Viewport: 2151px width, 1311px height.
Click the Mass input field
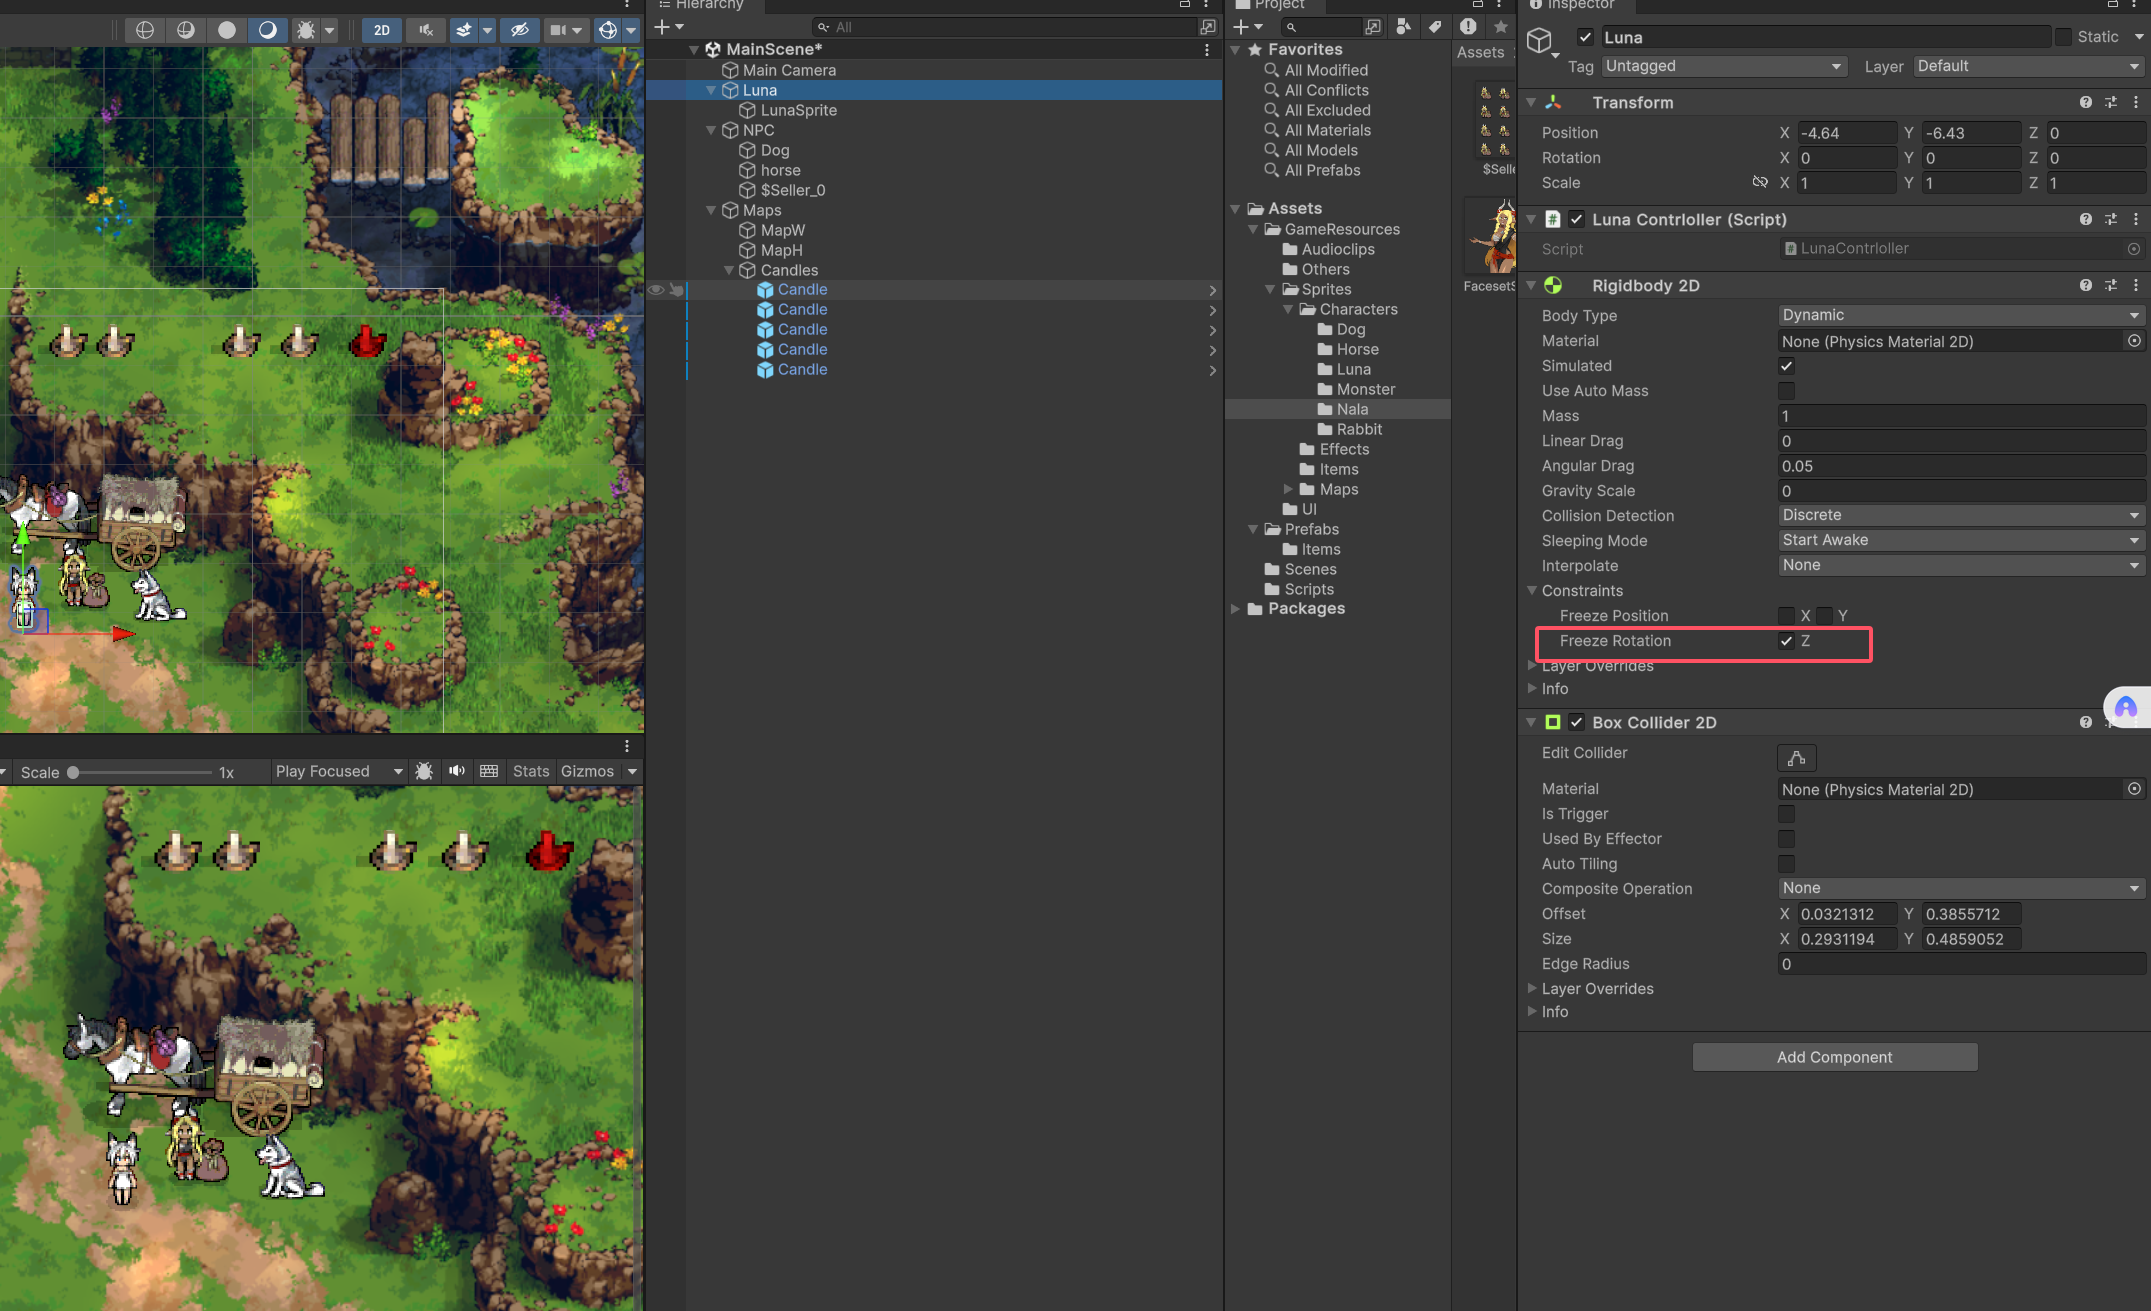tap(1960, 416)
